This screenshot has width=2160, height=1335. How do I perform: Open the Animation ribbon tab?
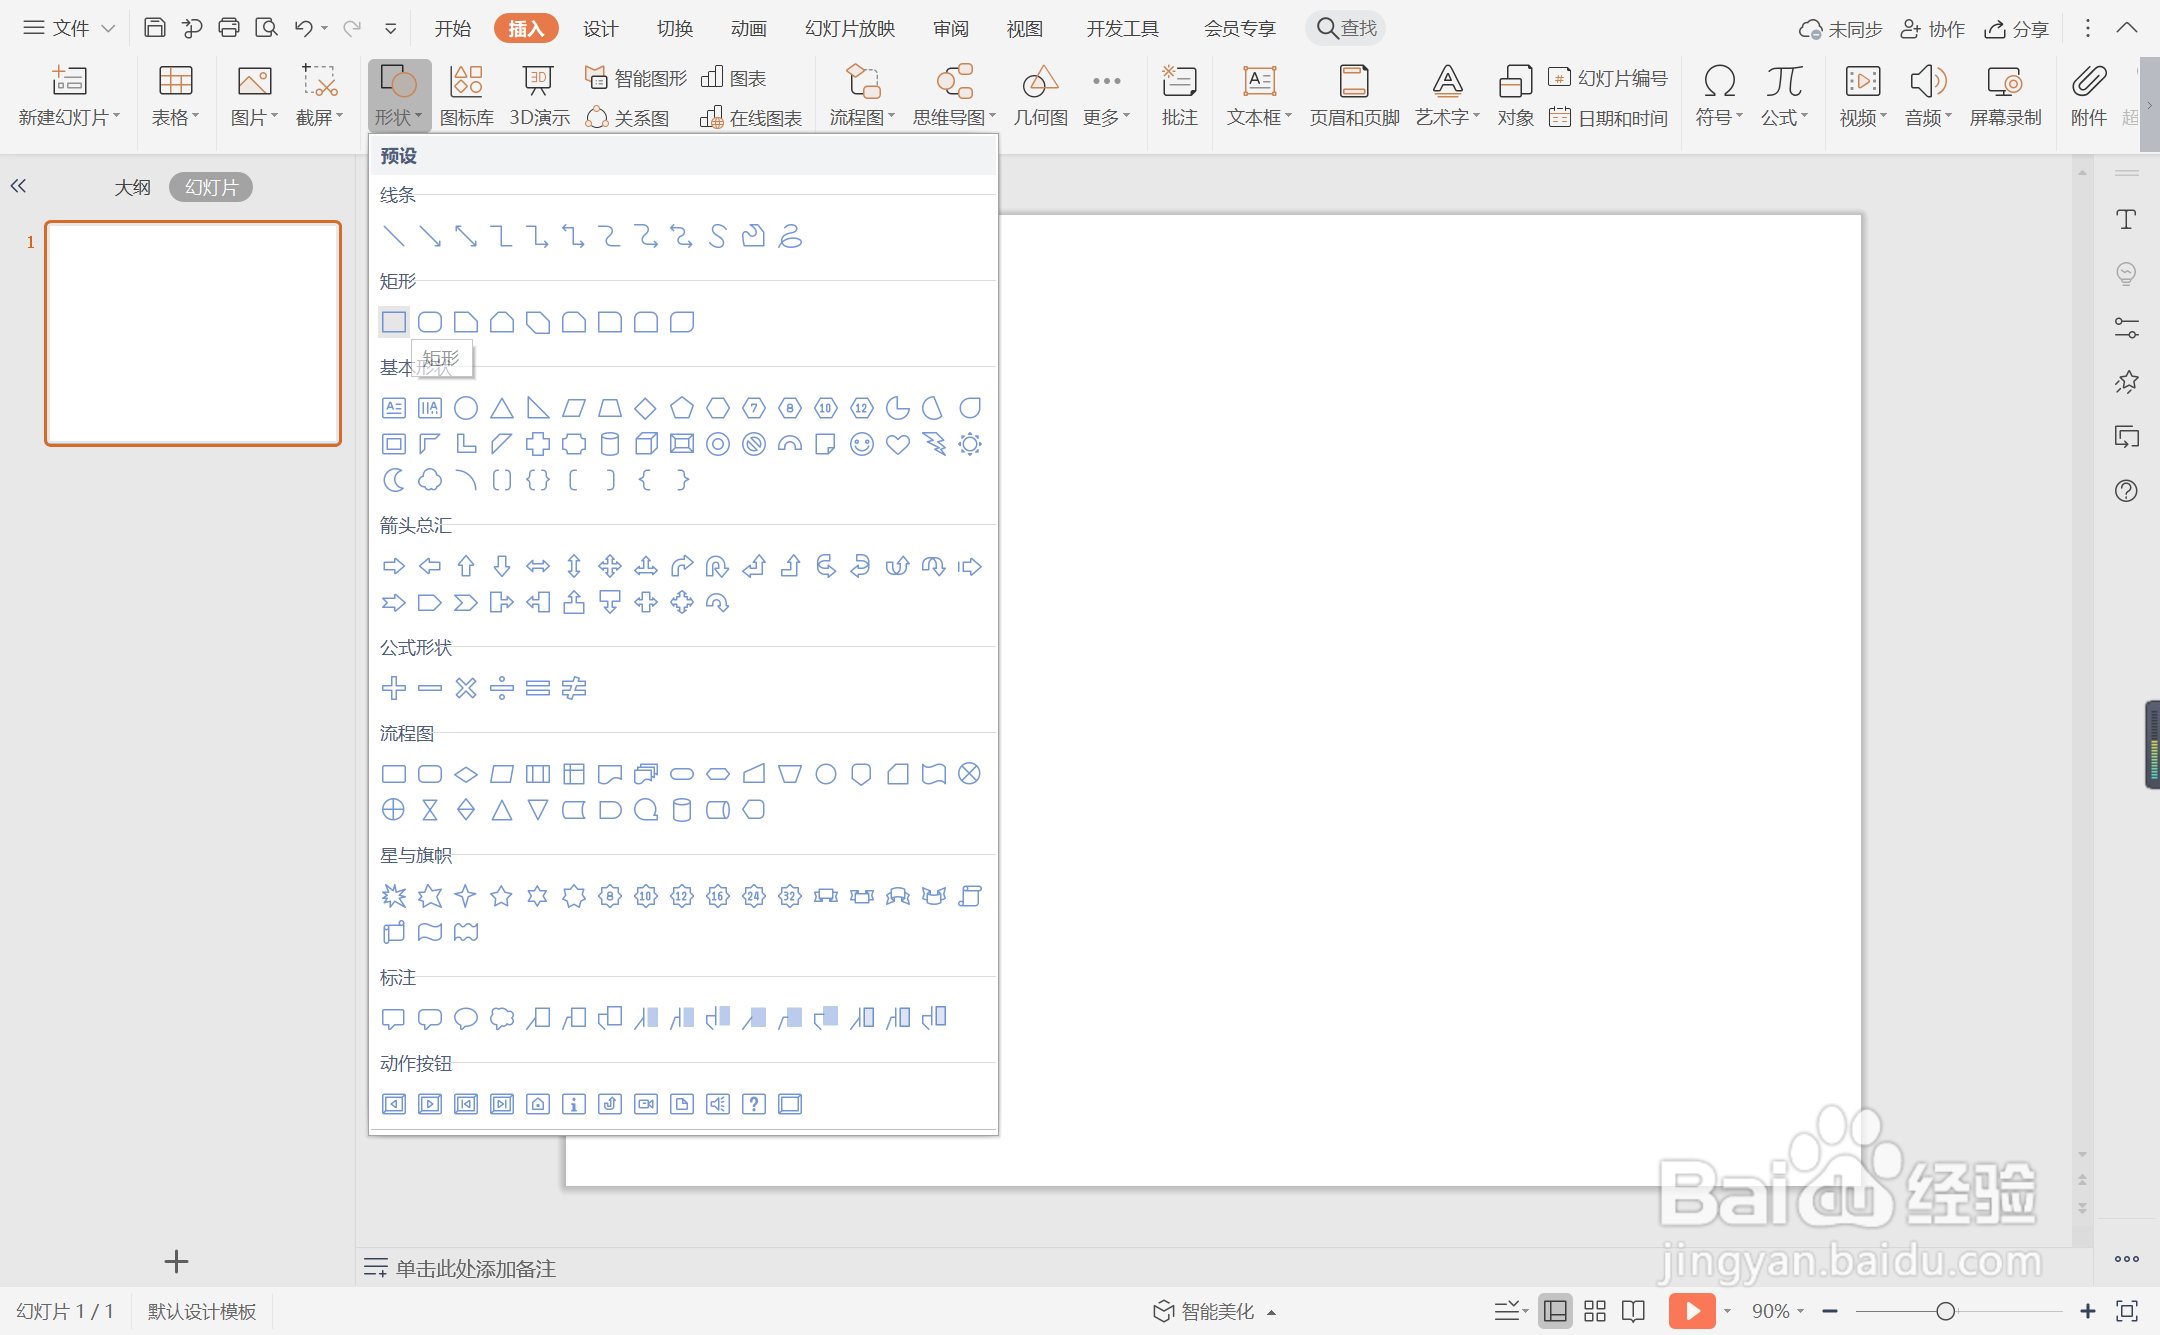(x=748, y=28)
